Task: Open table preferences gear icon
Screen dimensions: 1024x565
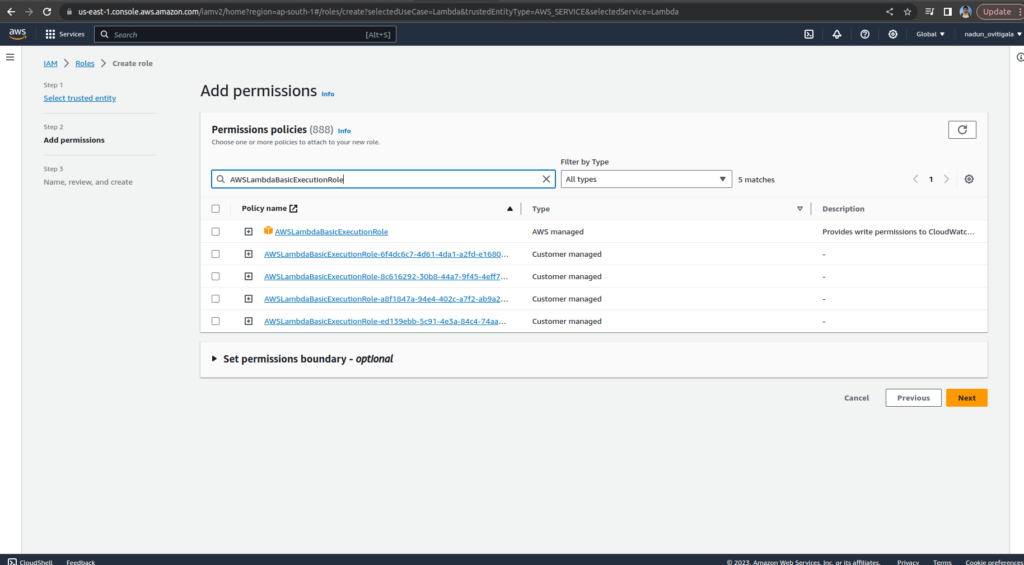Action: click(968, 179)
